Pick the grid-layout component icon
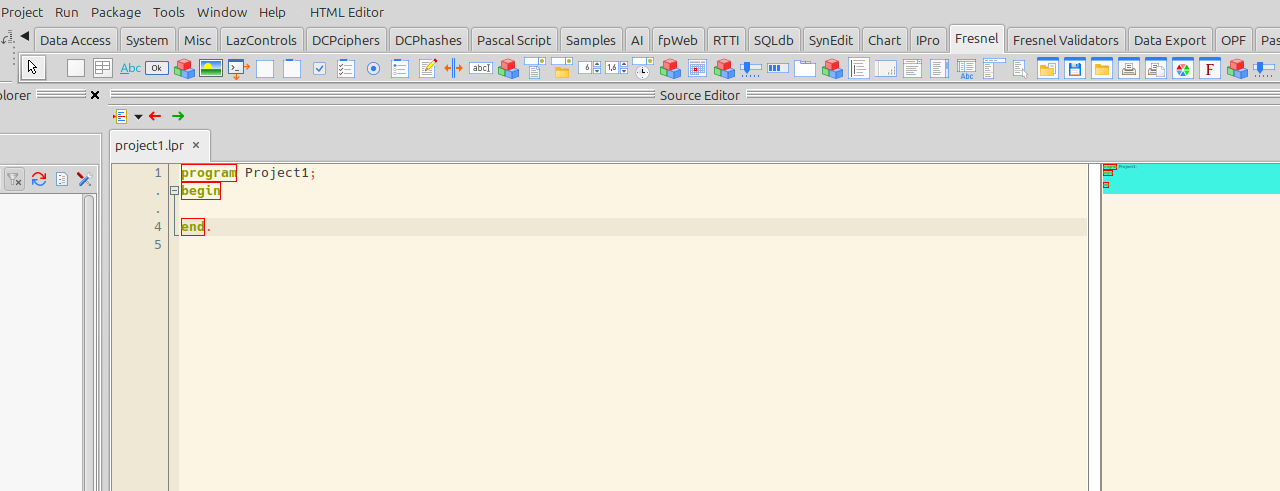This screenshot has width=1280, height=491. [103, 68]
